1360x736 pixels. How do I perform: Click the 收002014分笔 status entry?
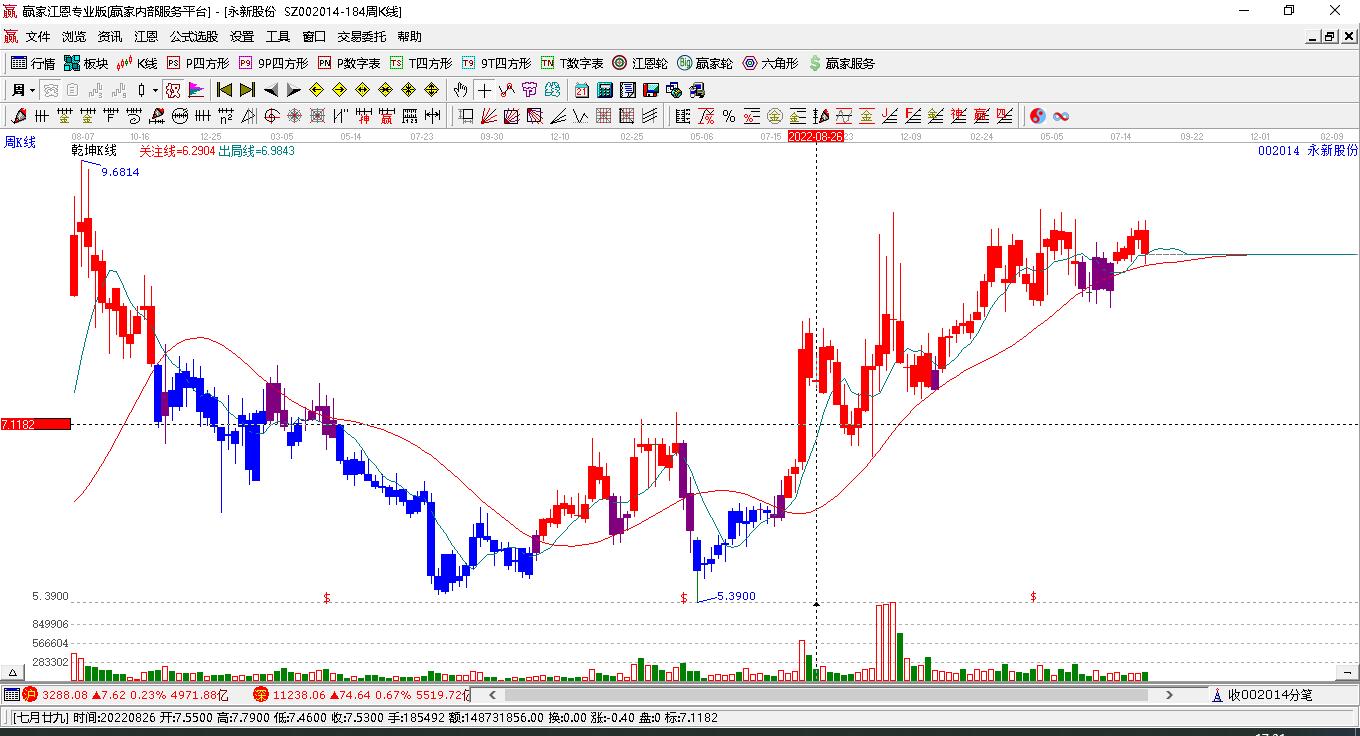coord(1262,694)
